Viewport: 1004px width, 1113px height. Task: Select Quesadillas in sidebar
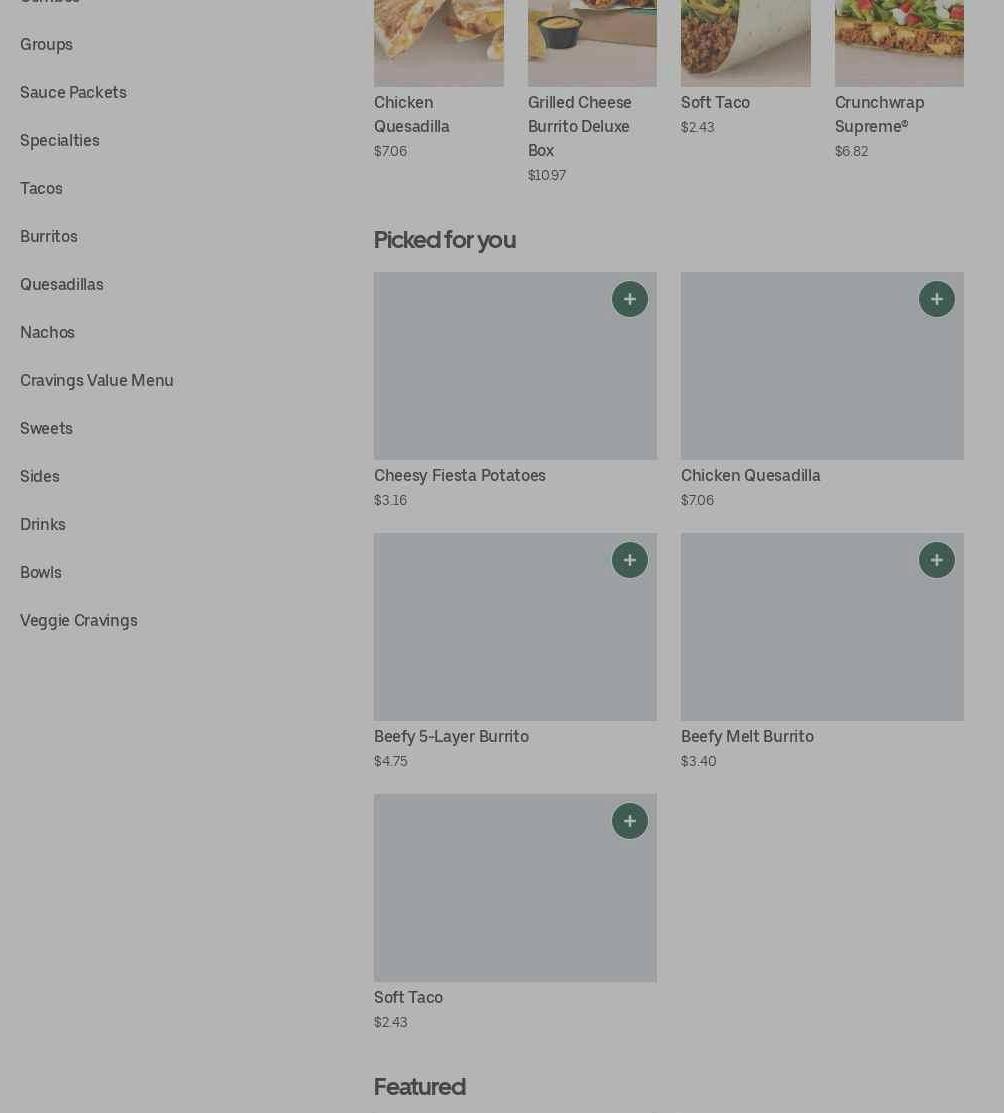tap(62, 285)
